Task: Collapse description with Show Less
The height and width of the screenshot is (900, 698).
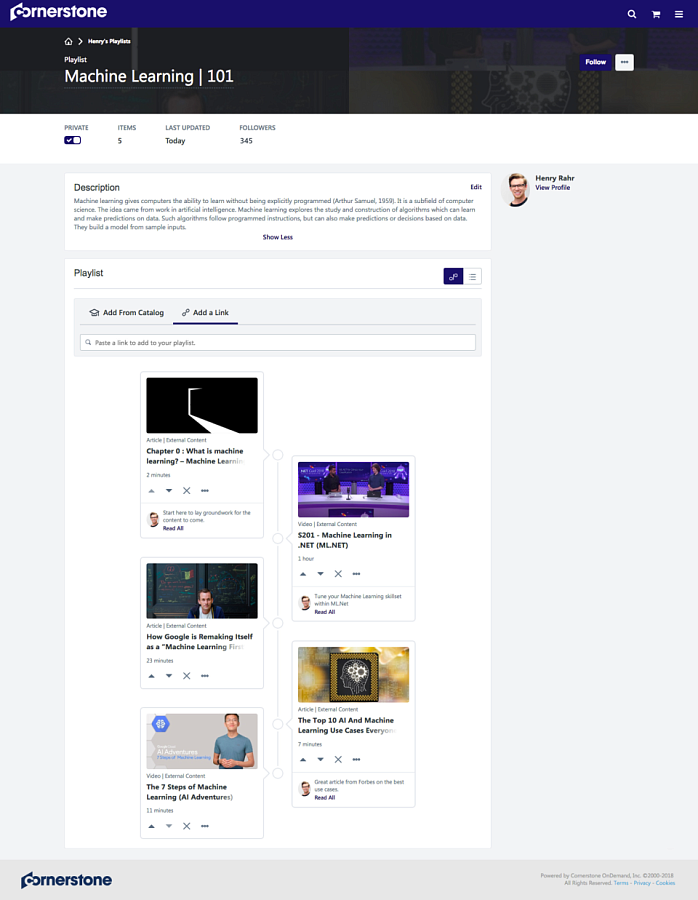Action: pyautogui.click(x=278, y=237)
